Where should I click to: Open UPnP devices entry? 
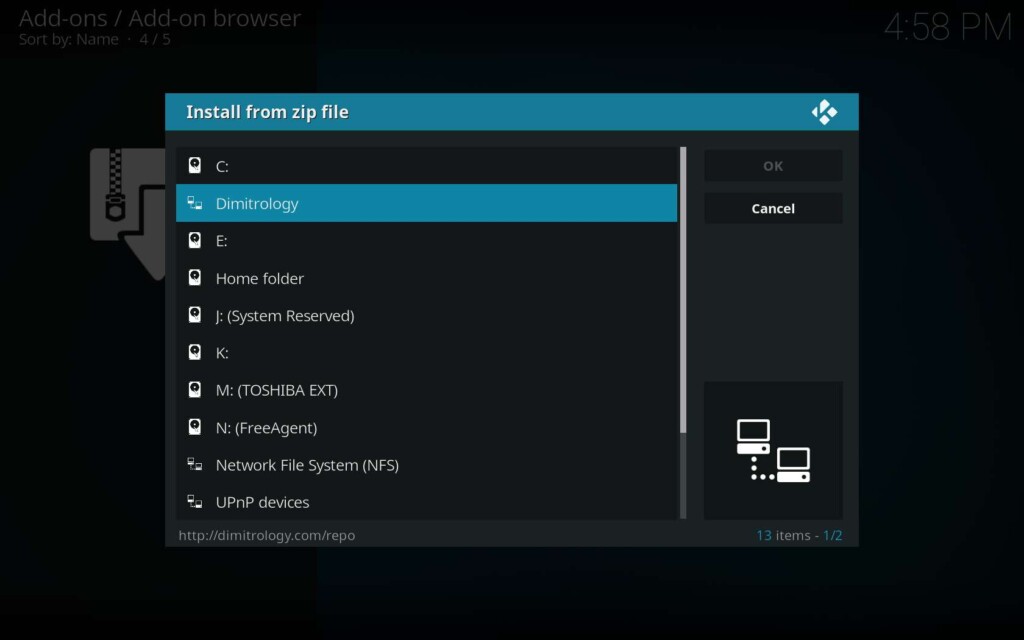[x=426, y=502]
